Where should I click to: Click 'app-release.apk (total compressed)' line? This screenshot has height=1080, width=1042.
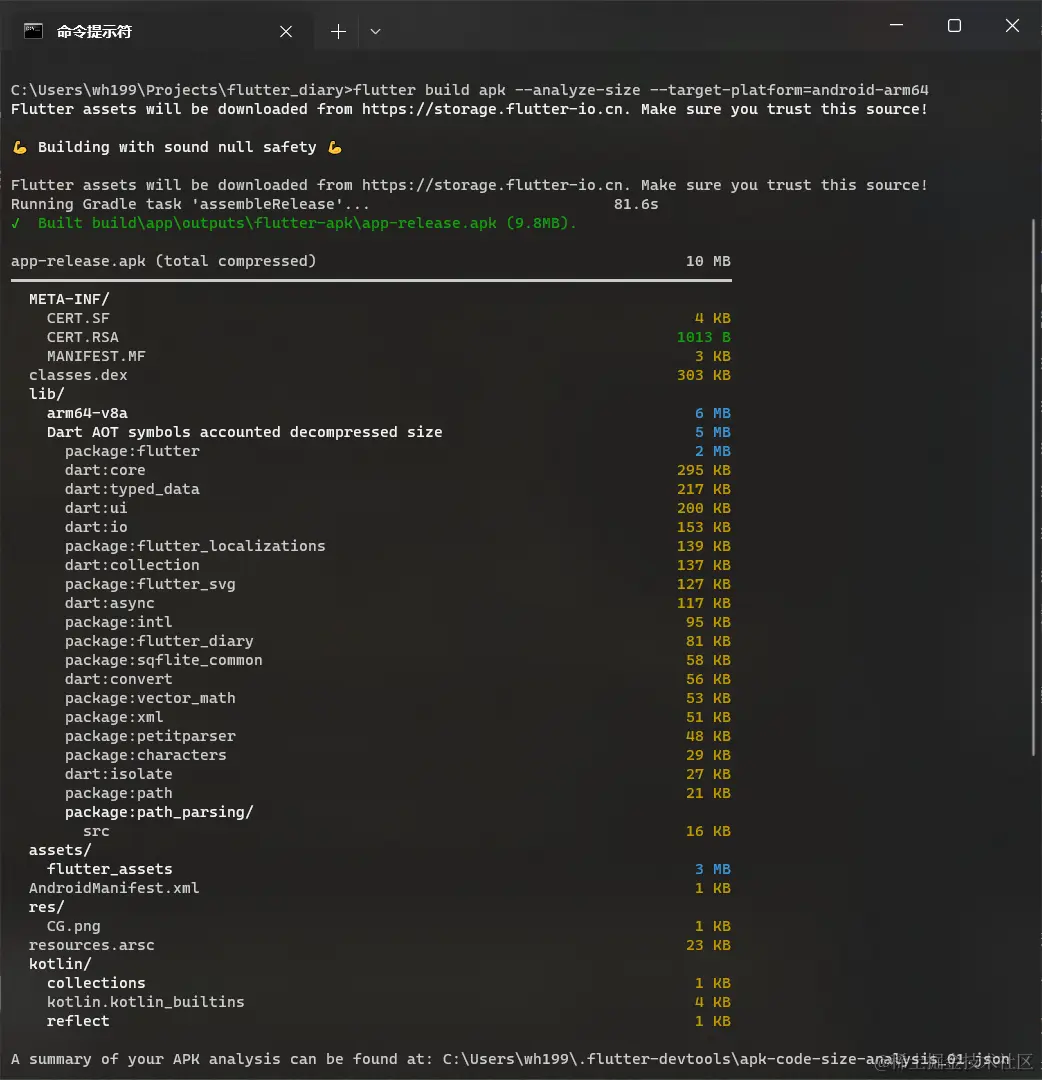pos(371,261)
